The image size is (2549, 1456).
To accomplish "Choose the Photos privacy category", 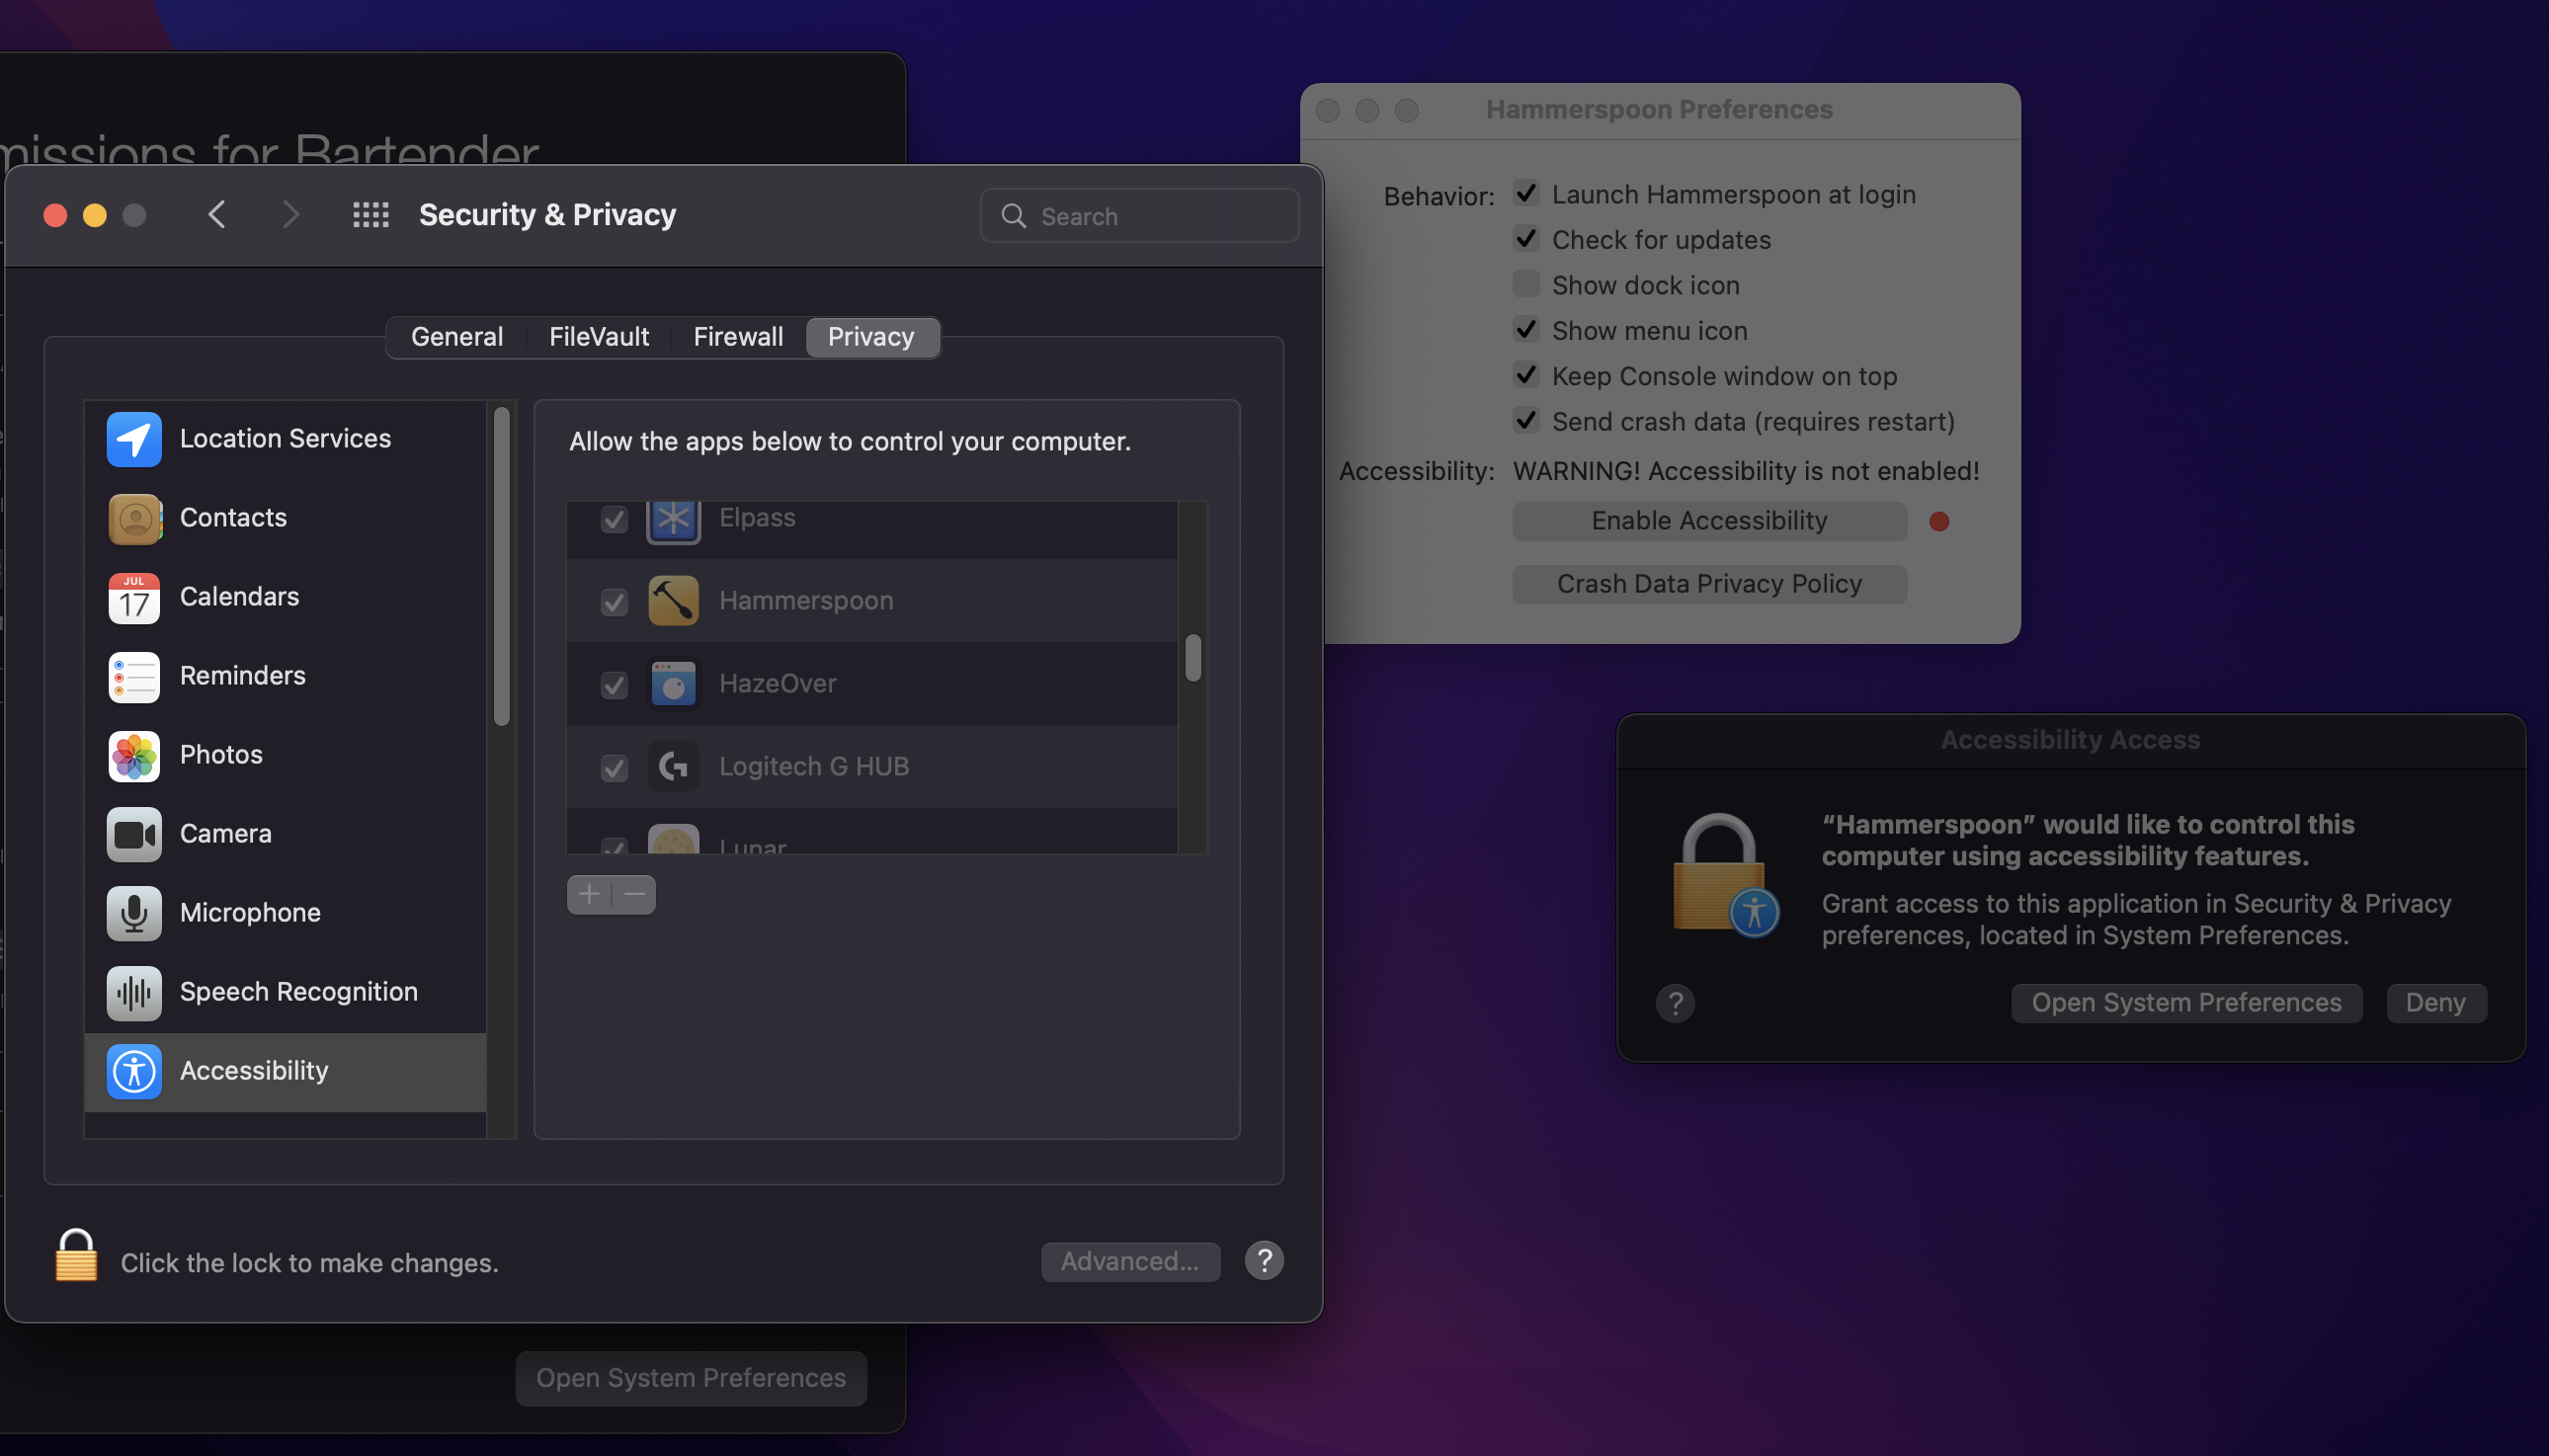I will click(x=221, y=755).
